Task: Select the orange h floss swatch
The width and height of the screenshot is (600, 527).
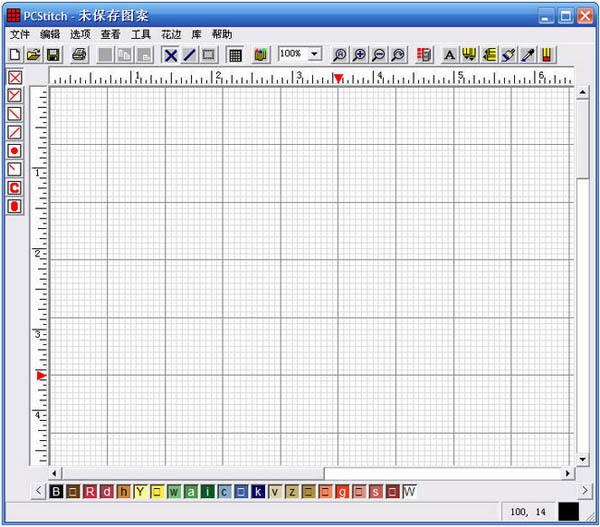Action: click(124, 492)
